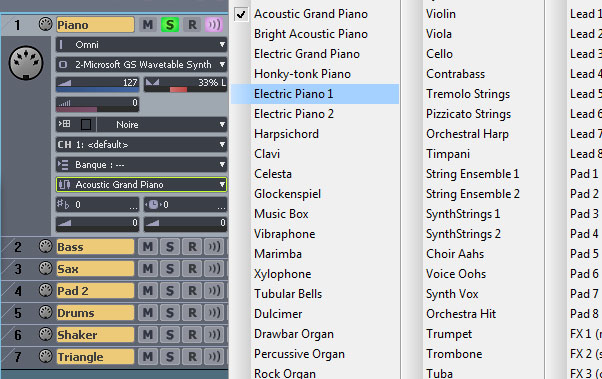Arm the Bass track for recording
This screenshot has height=379, width=602.
[192, 247]
